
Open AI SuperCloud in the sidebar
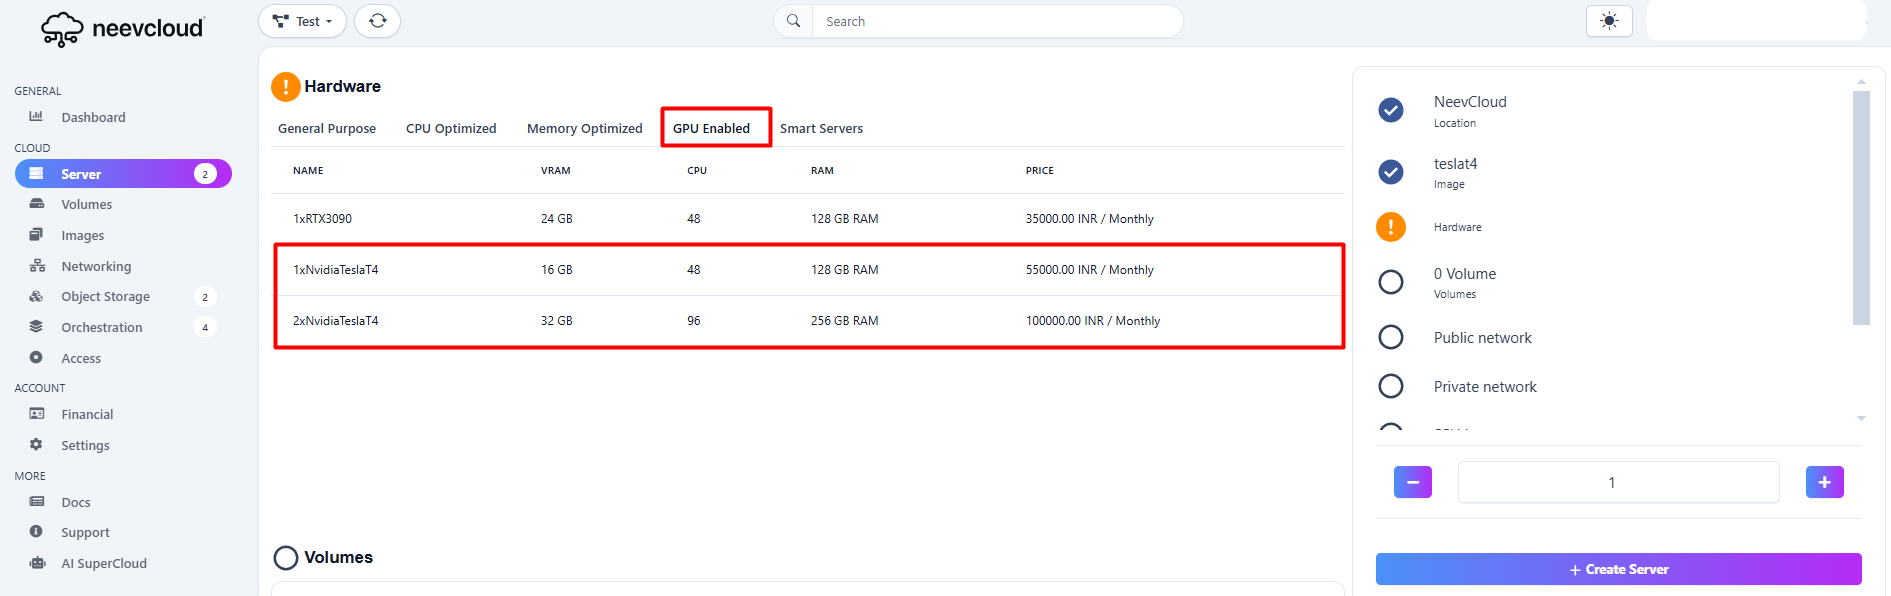coord(103,563)
